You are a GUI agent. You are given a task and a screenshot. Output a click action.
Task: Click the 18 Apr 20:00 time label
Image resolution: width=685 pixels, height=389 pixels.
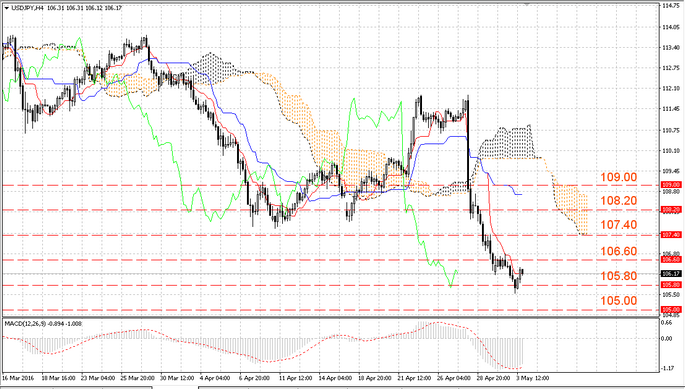coord(375,378)
